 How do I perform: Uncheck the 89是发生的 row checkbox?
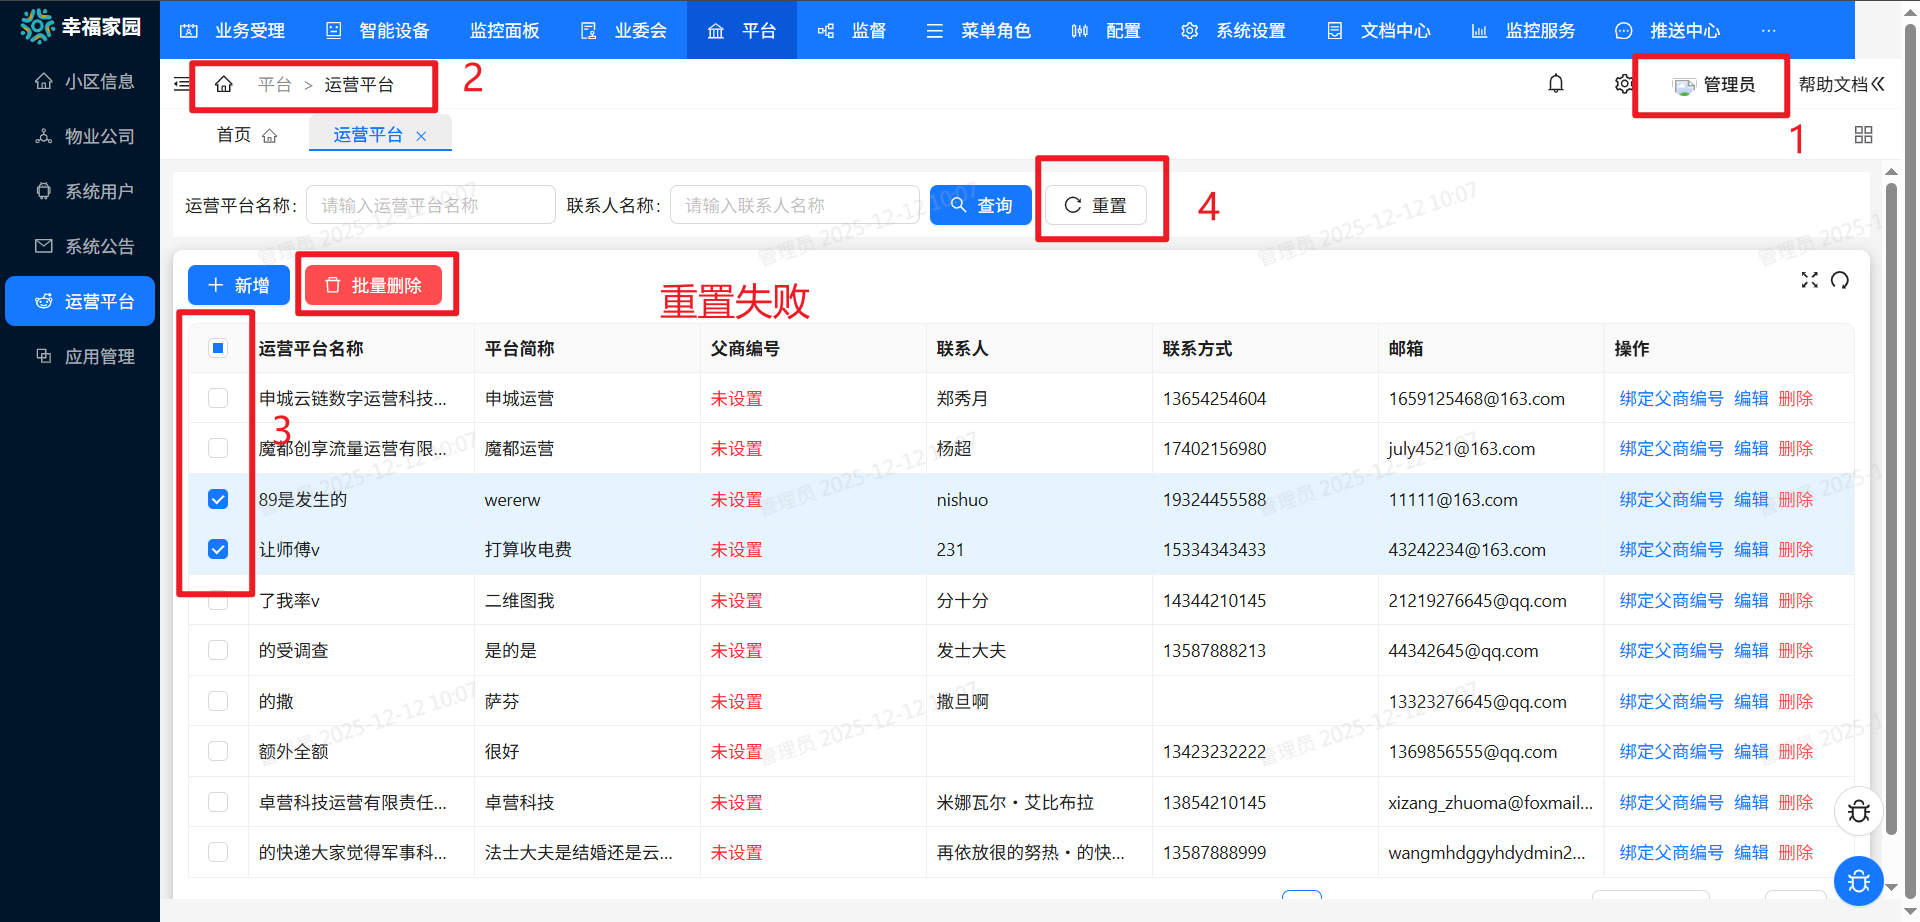(218, 499)
